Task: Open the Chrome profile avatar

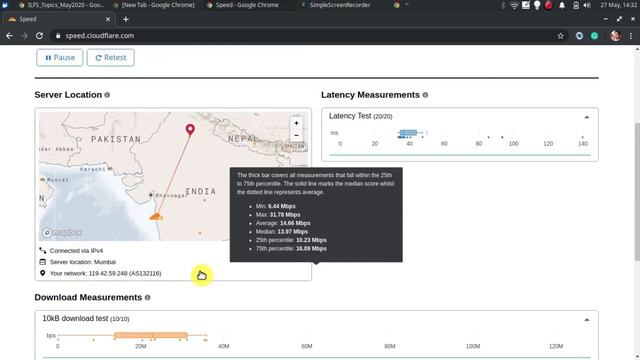Action: pos(615,36)
